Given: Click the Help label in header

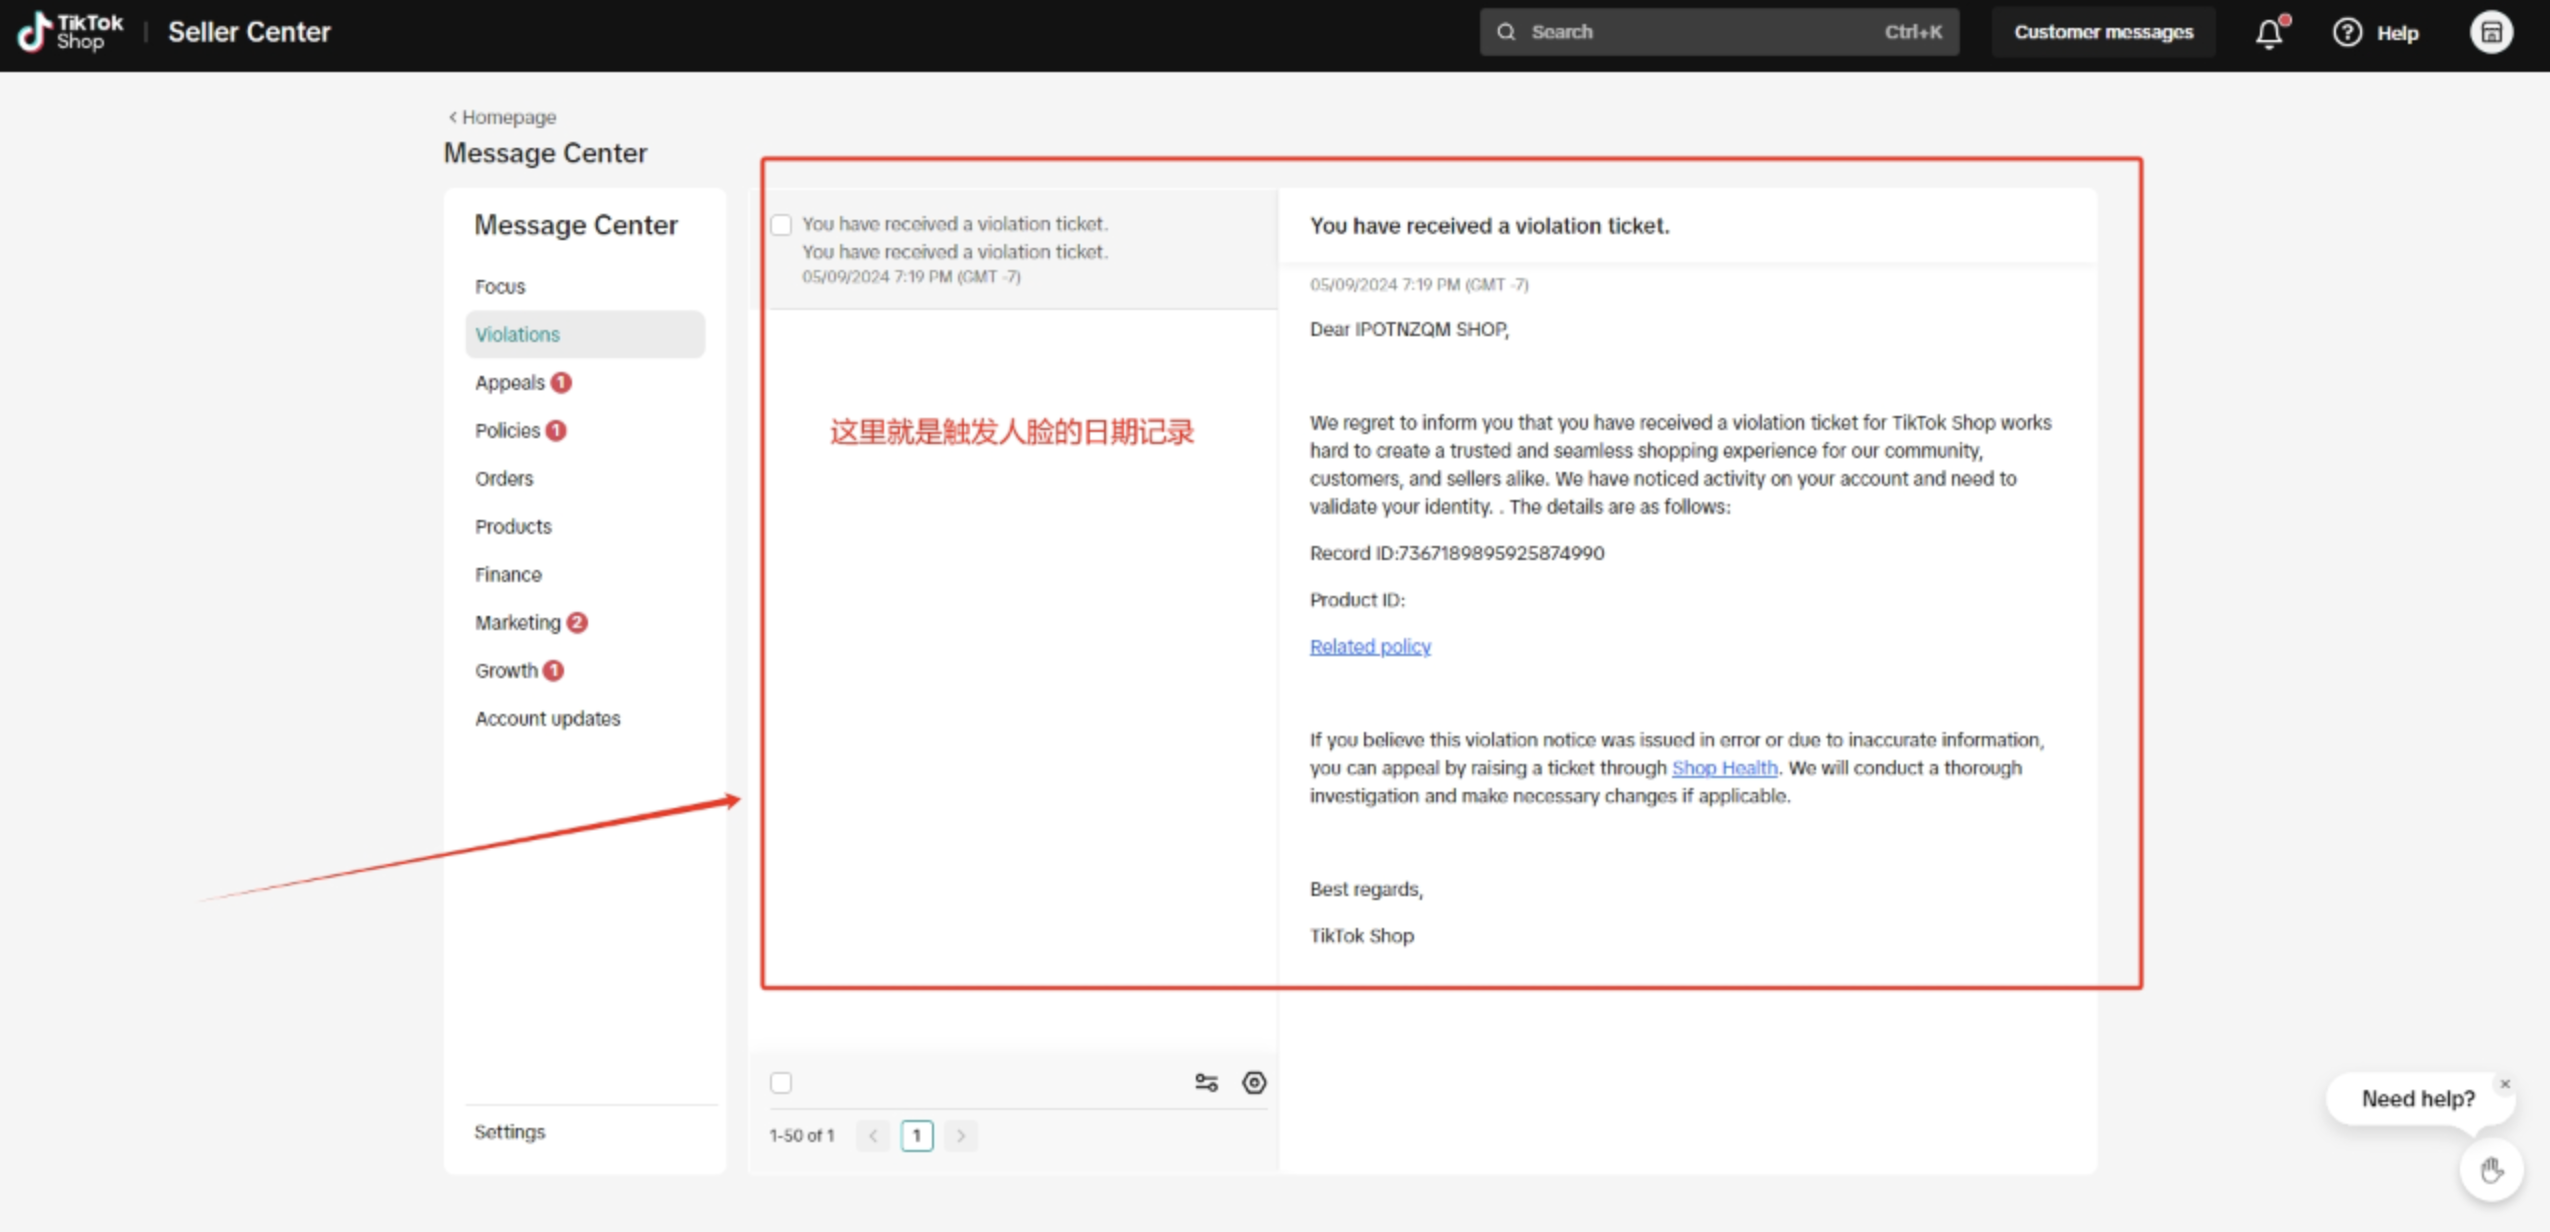Looking at the screenshot, I should click(x=2397, y=33).
